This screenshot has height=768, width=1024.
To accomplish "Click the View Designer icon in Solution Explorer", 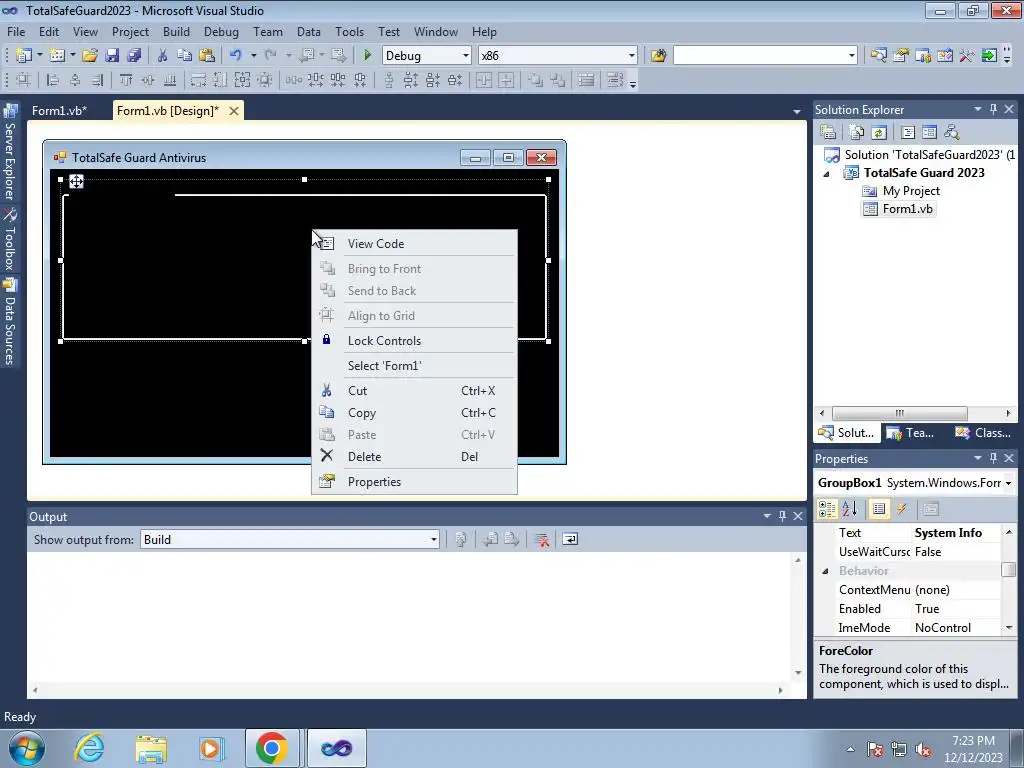I will click(929, 132).
